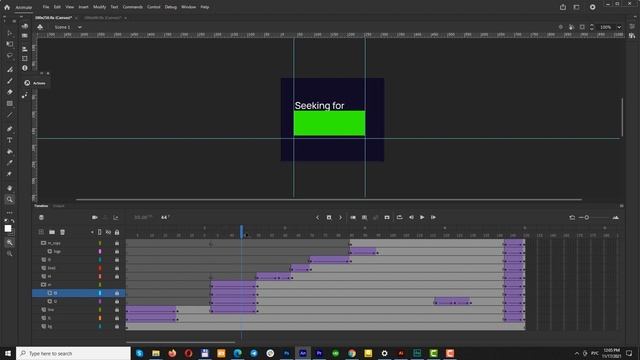Click the layer depth icon in timeline header

116,218
